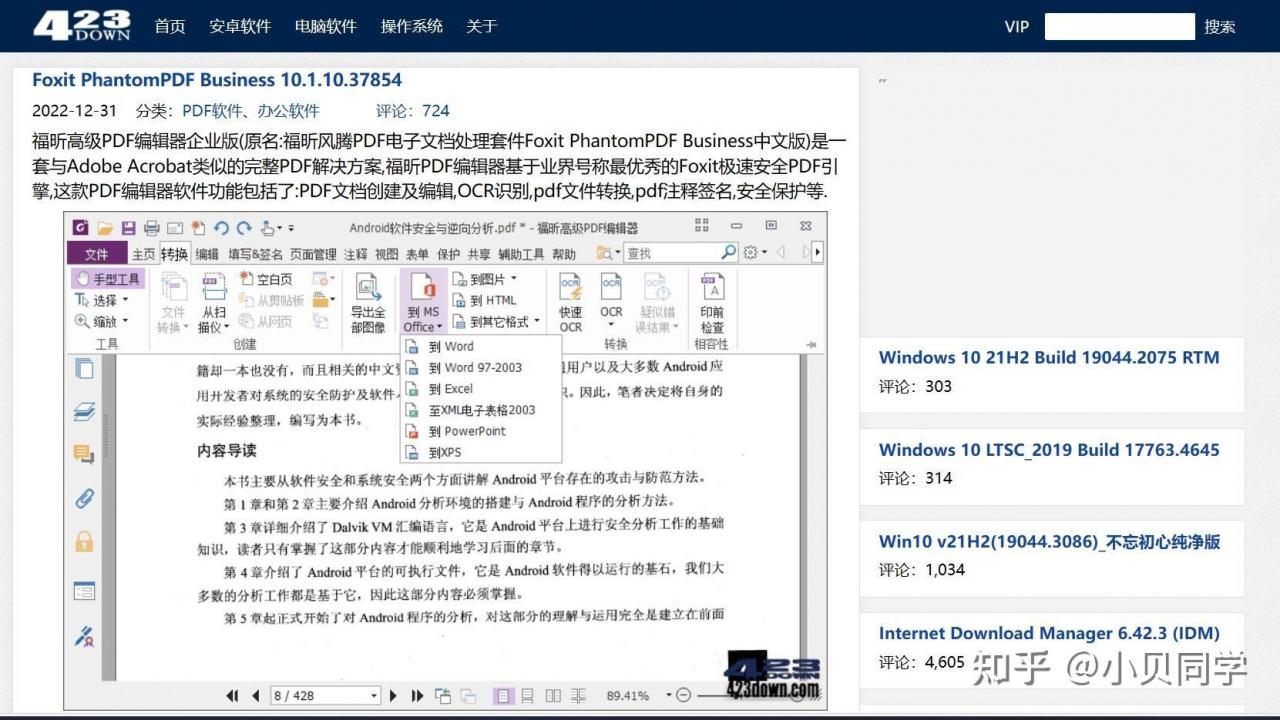Open the form fields side panel icon
Viewport: 1280px width, 720px height.
(84, 591)
